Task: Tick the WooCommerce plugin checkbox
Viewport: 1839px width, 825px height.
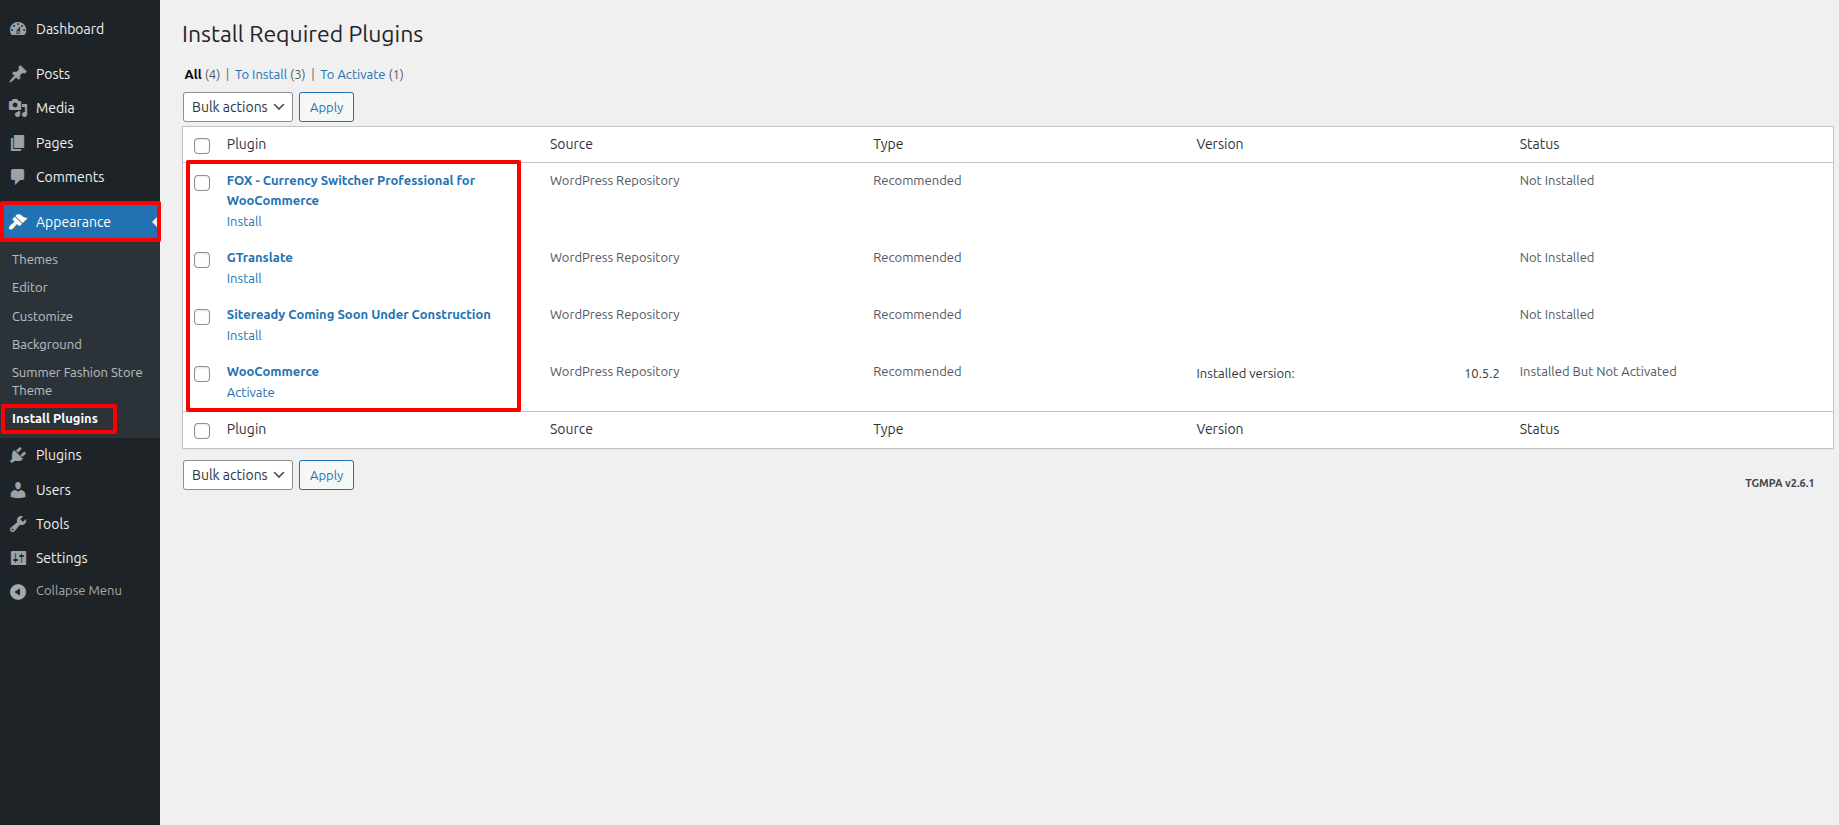Action: tap(202, 374)
